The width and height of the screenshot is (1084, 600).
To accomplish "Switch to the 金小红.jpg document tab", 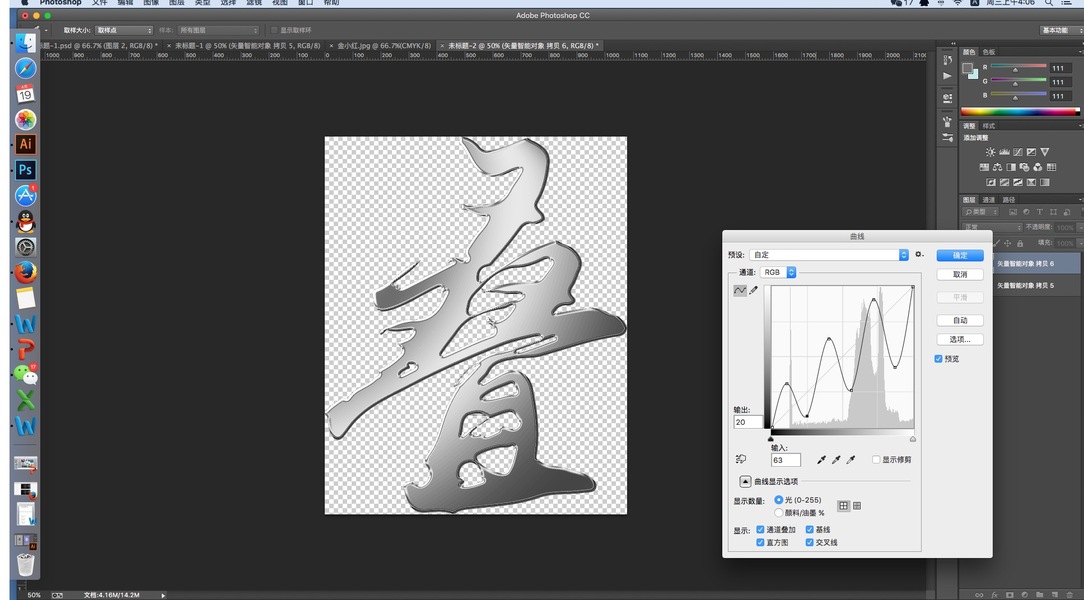I will 384,46.
